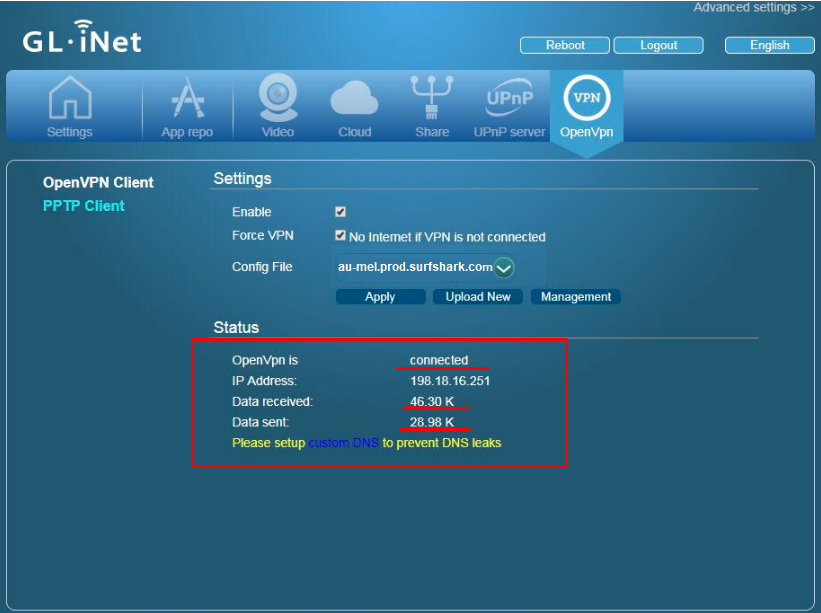Viewport: 821px width, 613px height.
Task: Open the custom DNS link
Action: tap(343, 442)
